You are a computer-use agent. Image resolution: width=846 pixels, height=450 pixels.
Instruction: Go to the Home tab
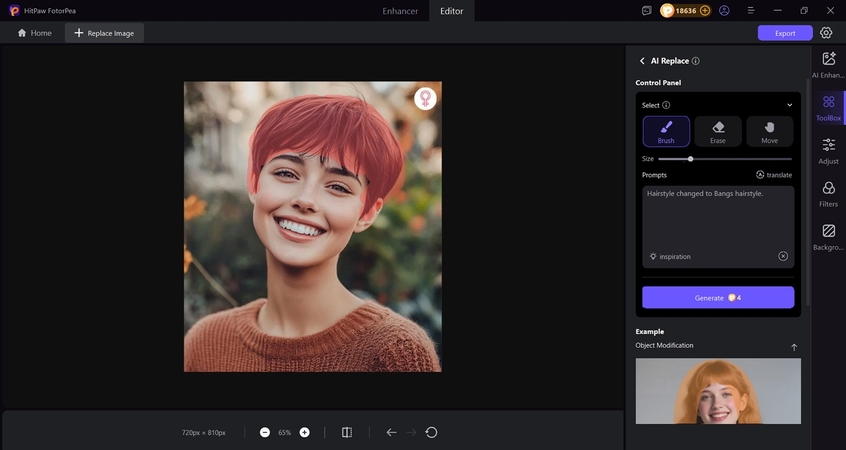[34, 33]
